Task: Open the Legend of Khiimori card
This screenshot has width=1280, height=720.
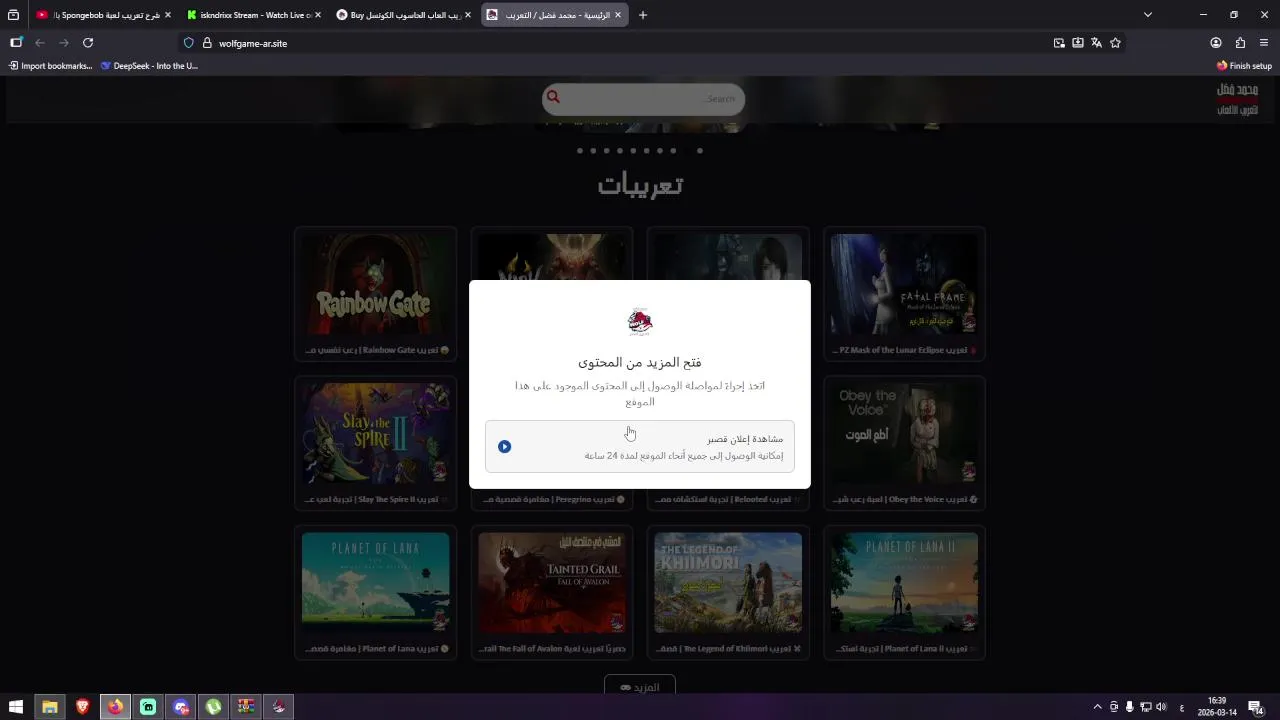Action: 728,592
